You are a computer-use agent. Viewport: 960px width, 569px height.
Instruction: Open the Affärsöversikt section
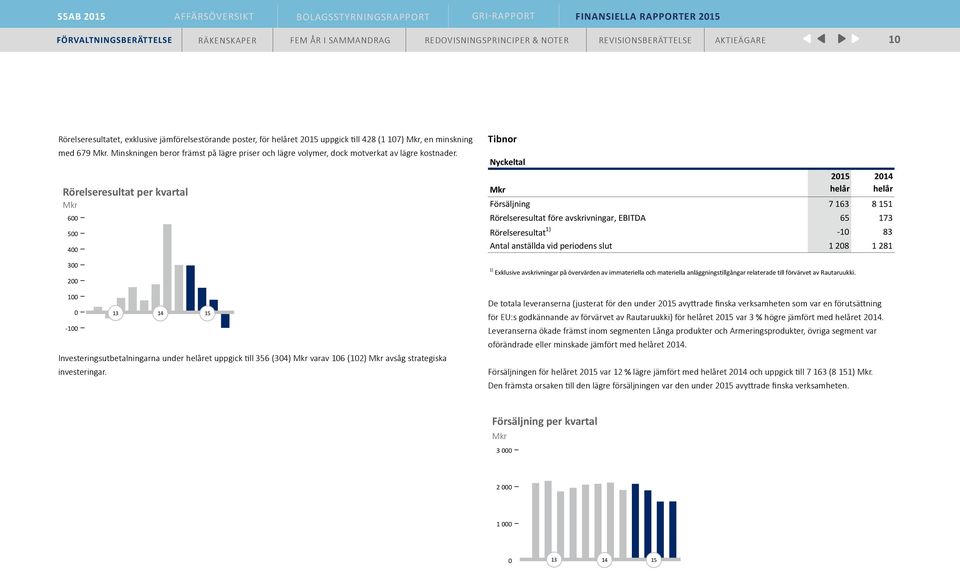214,17
